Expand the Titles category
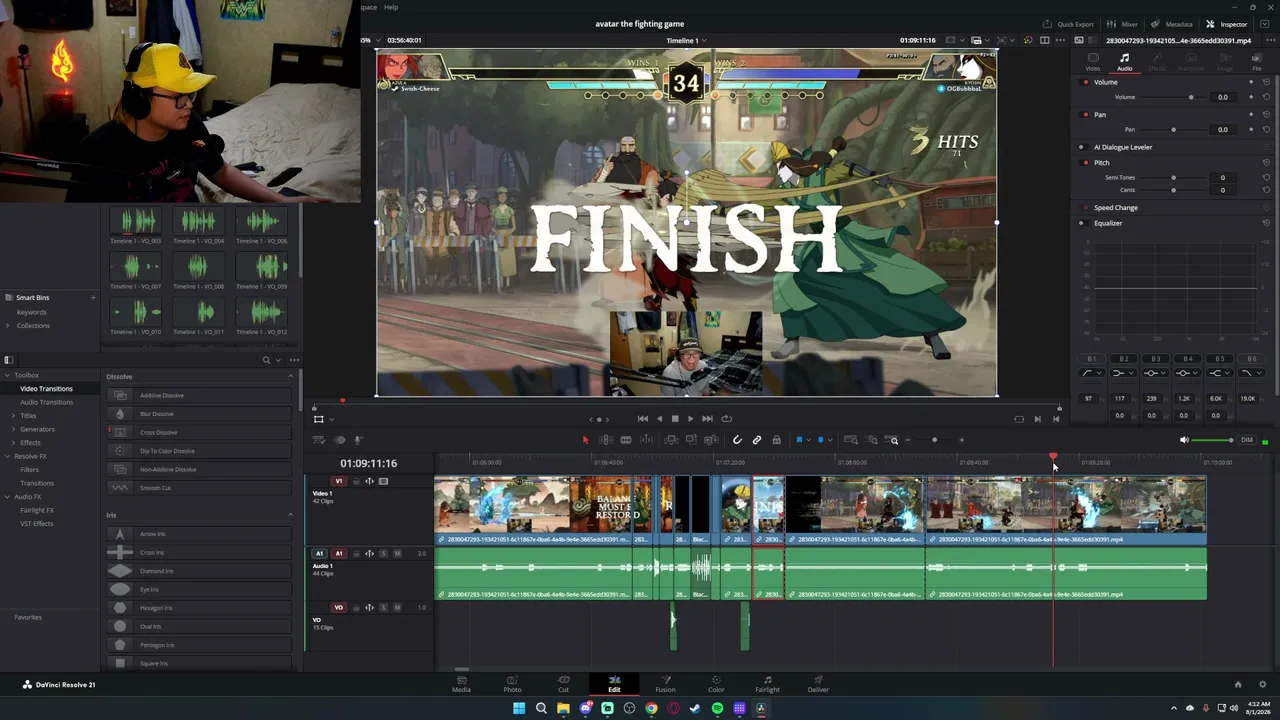The height and width of the screenshot is (720, 1280). [x=14, y=415]
